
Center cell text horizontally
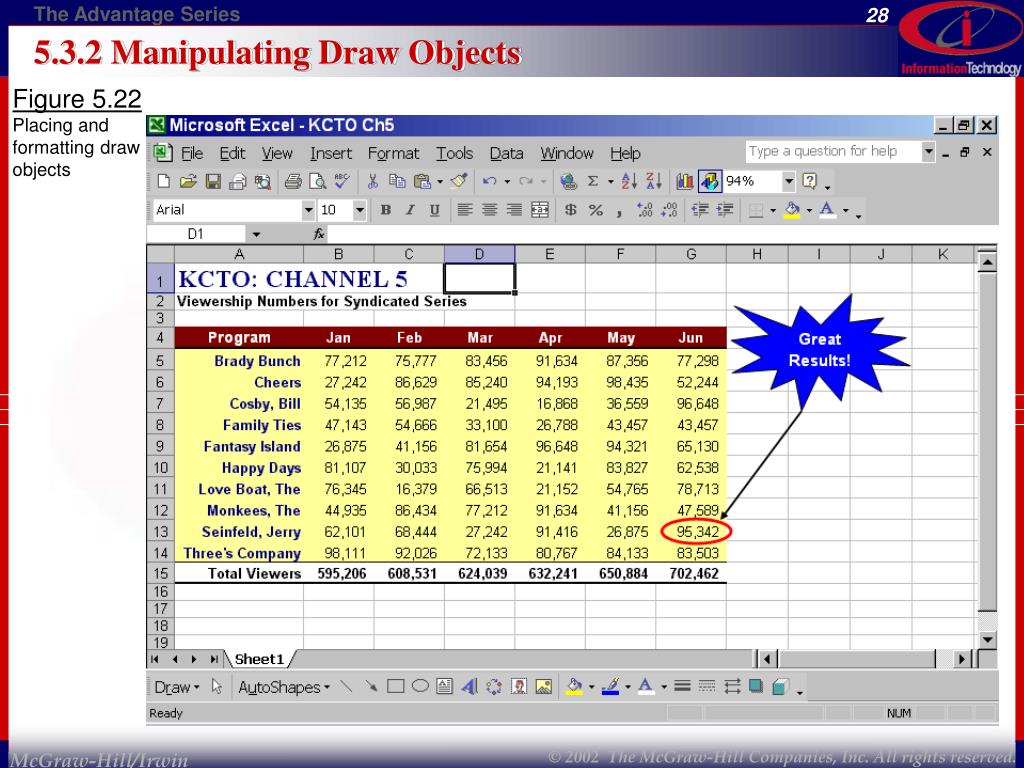tap(489, 210)
